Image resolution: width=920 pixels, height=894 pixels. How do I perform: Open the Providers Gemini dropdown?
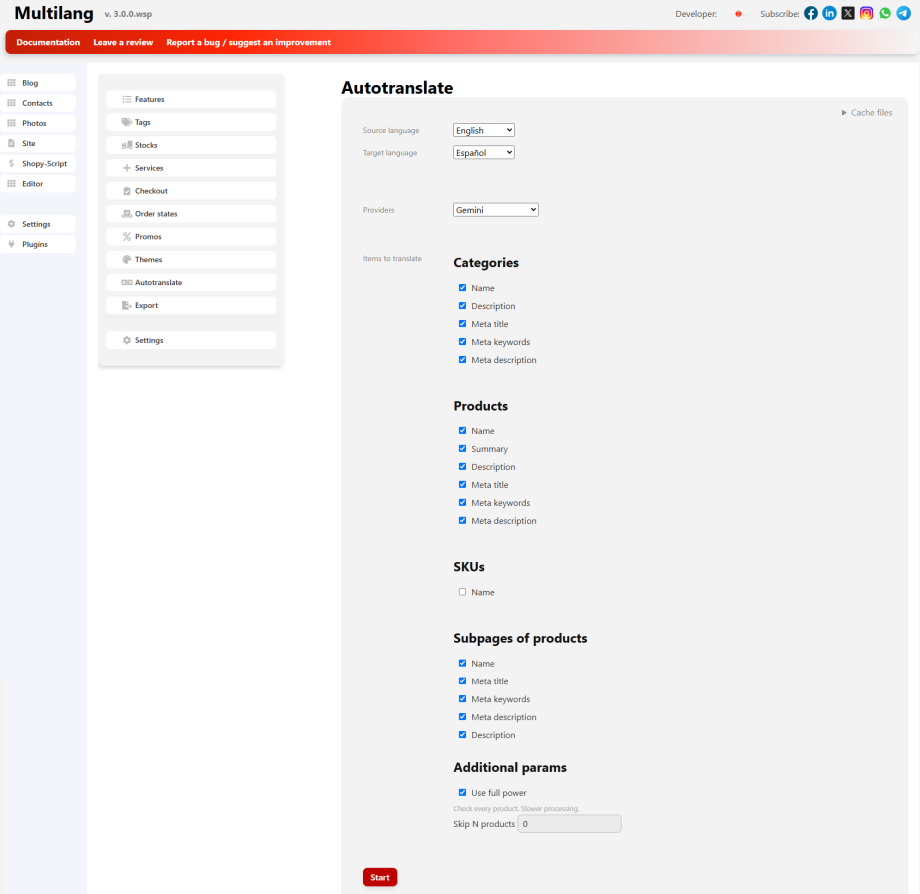pyautogui.click(x=496, y=210)
